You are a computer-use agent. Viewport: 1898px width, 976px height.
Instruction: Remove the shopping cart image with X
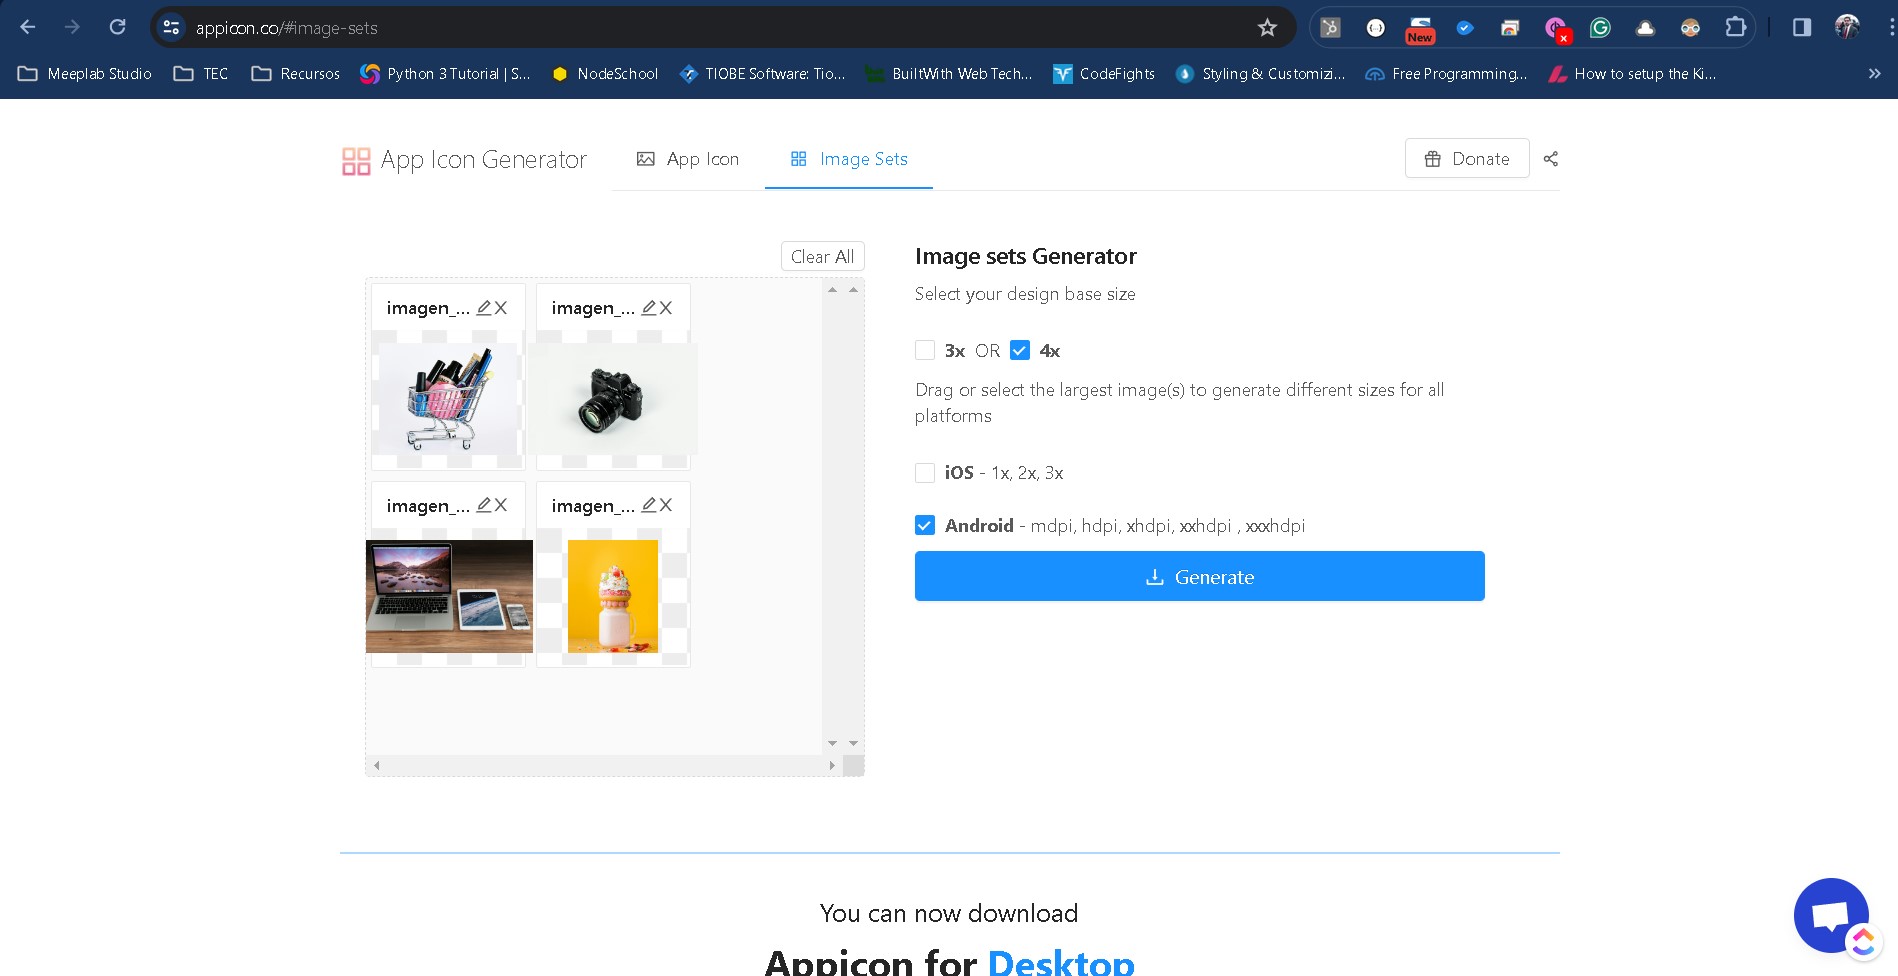pos(501,308)
